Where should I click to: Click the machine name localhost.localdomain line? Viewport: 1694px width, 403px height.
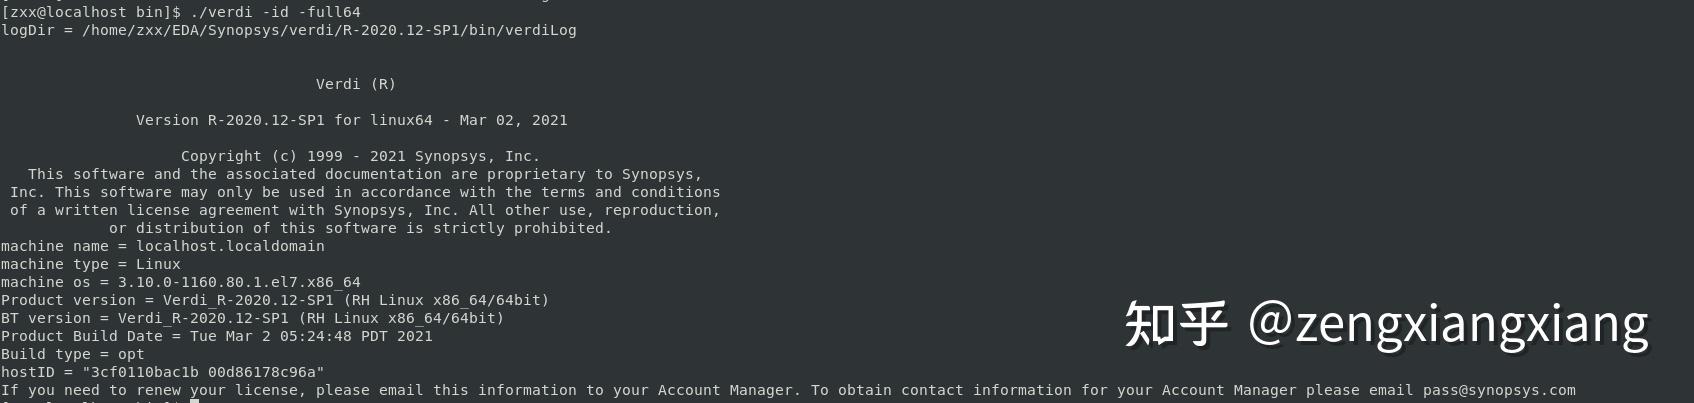click(162, 246)
